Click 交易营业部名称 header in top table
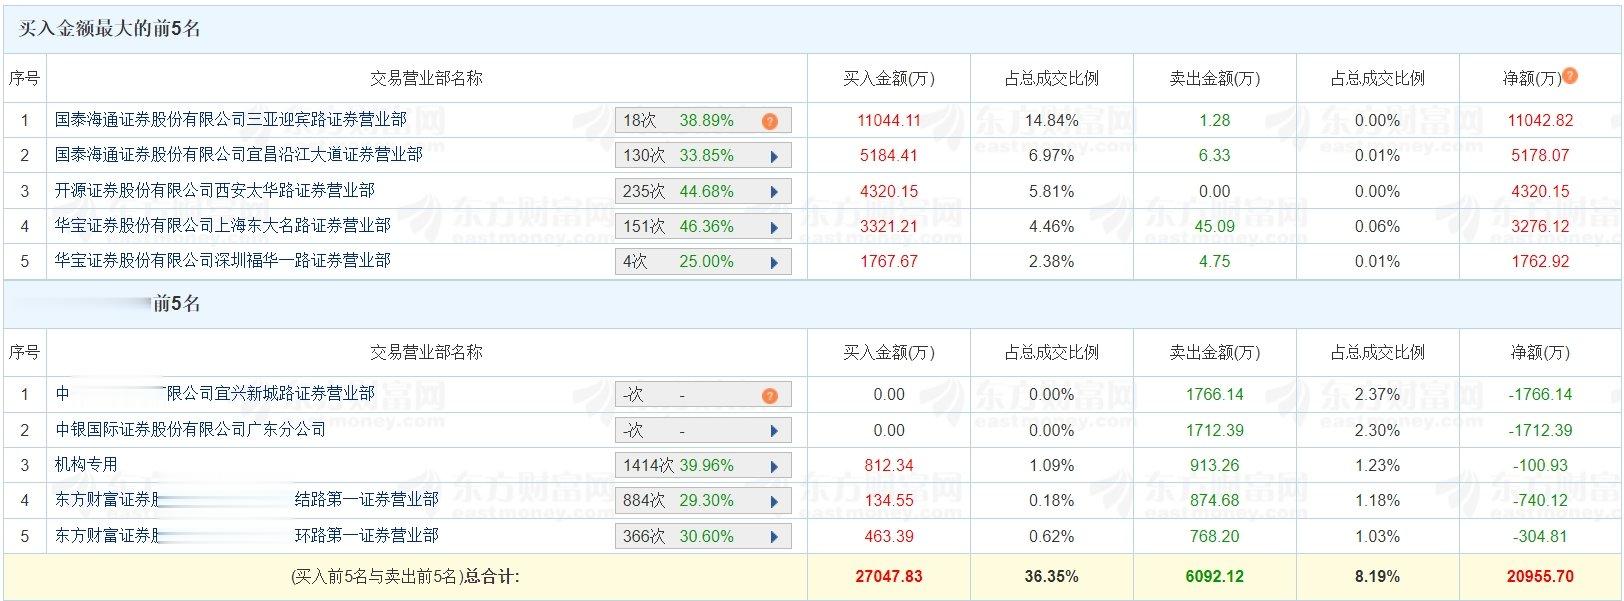1624x601 pixels. tap(427, 78)
